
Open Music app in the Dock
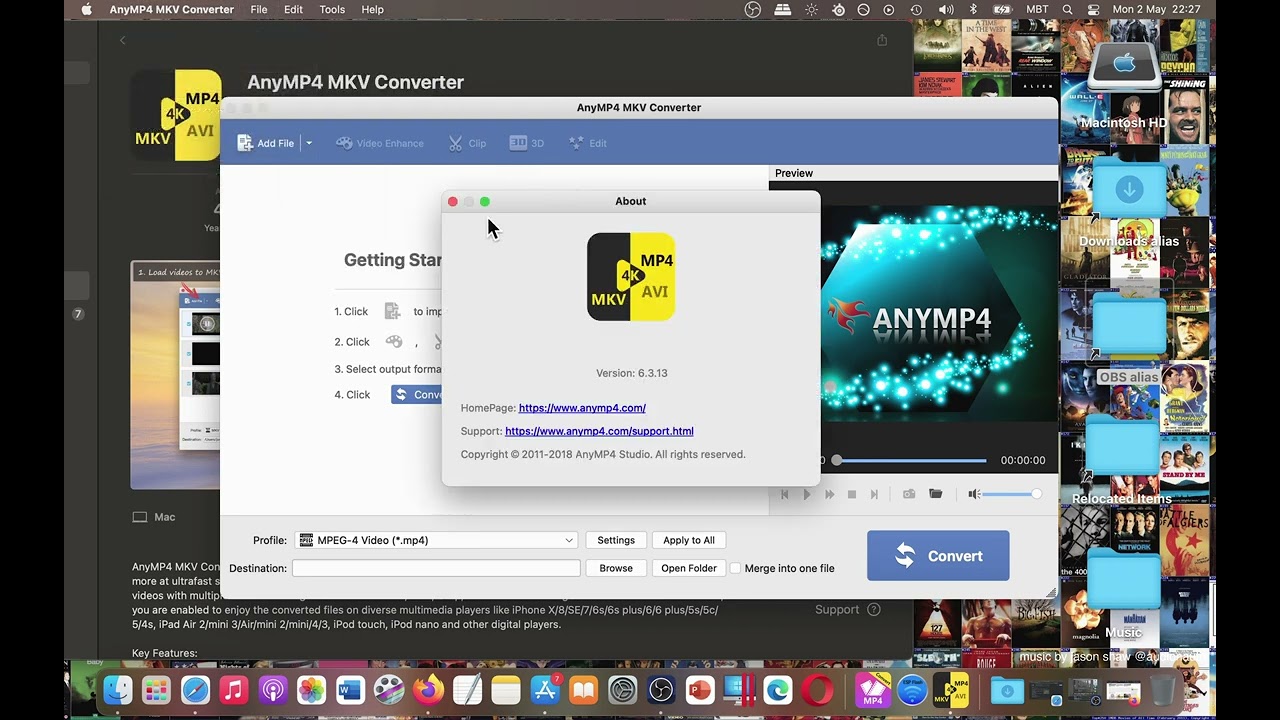234,690
